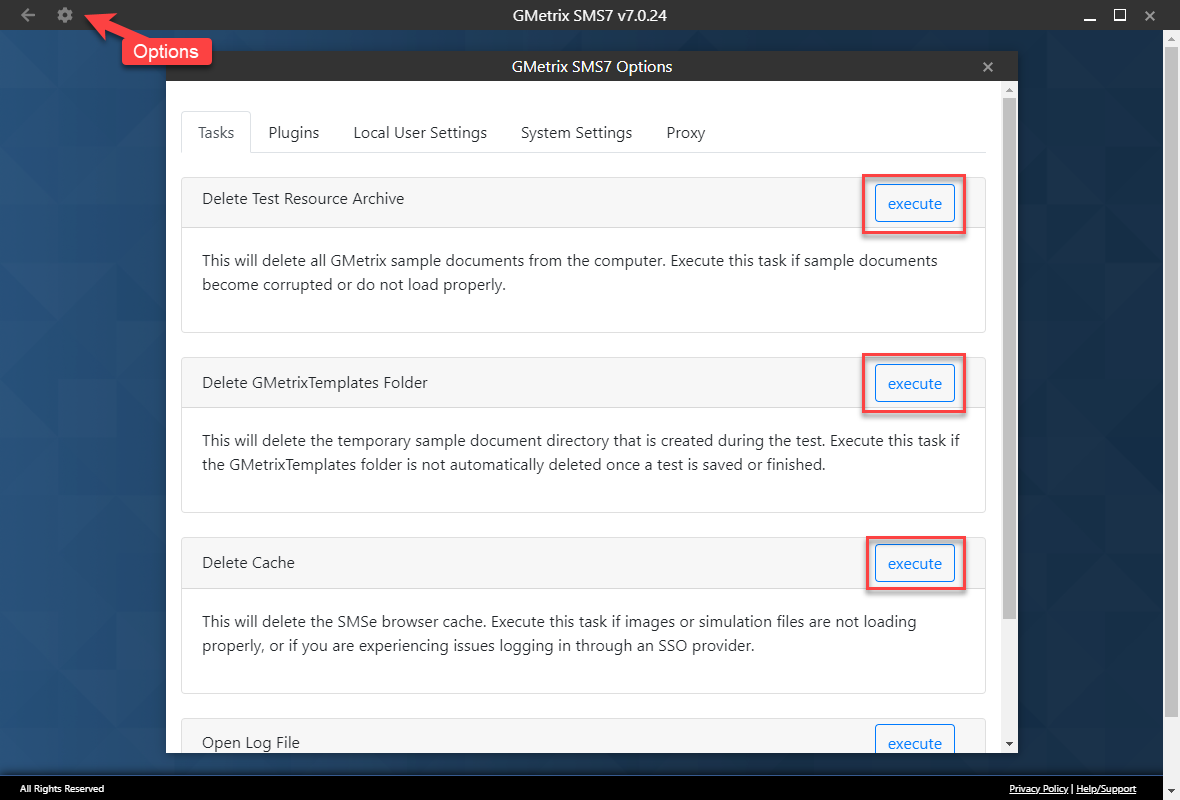Click the Options callout label
This screenshot has width=1180, height=800.
coord(166,50)
